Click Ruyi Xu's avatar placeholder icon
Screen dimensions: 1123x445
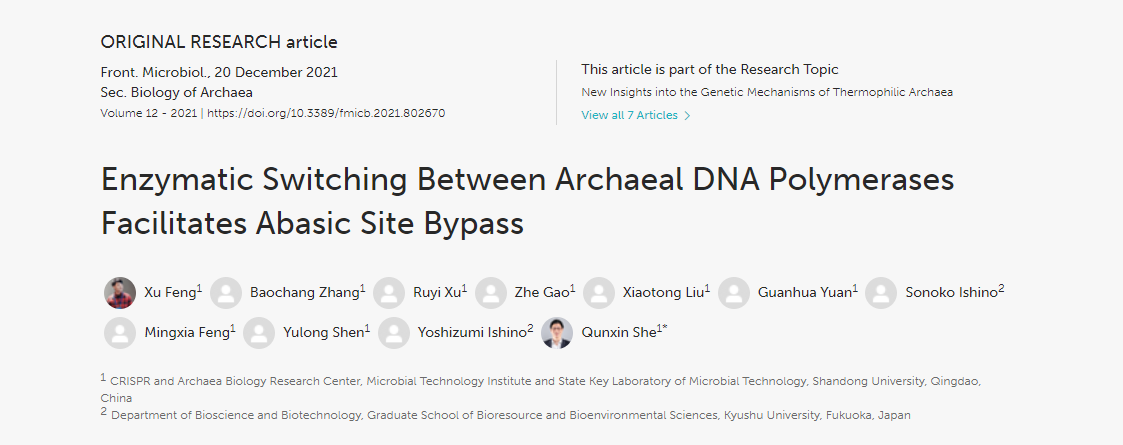click(389, 293)
